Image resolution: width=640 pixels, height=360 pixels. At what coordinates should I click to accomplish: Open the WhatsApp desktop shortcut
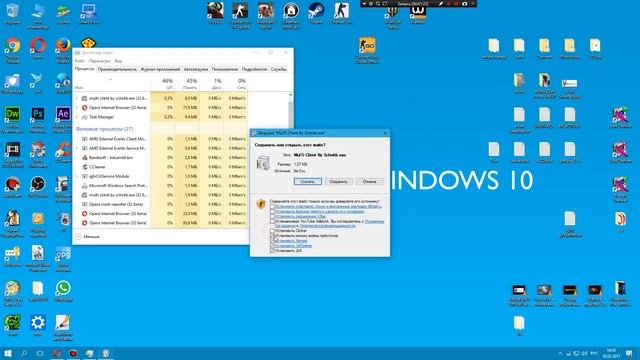[63, 291]
